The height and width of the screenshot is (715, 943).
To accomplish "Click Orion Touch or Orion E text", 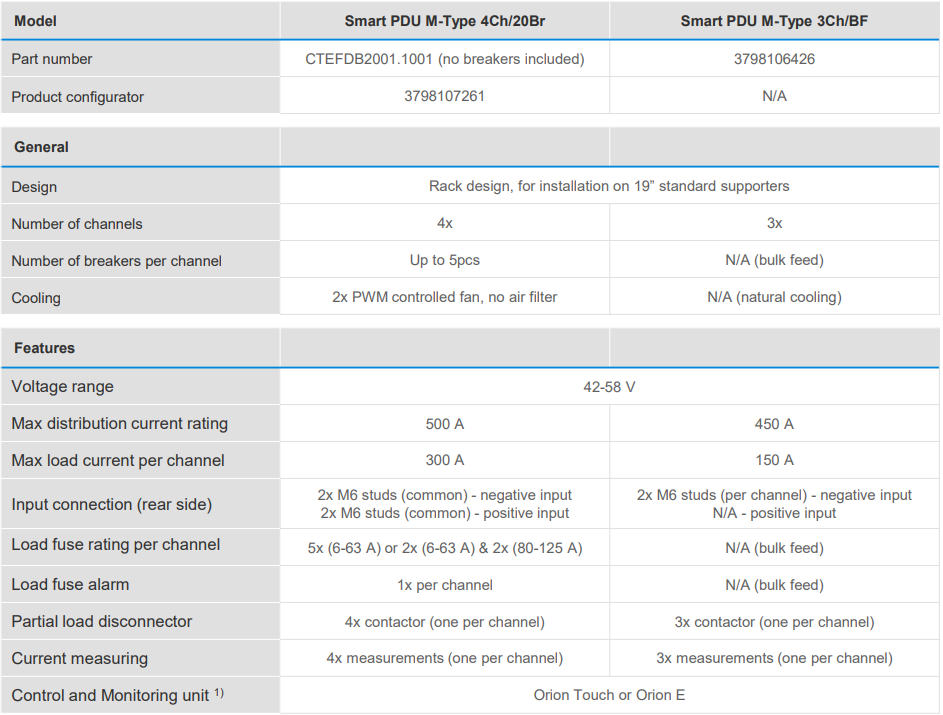I will (609, 695).
